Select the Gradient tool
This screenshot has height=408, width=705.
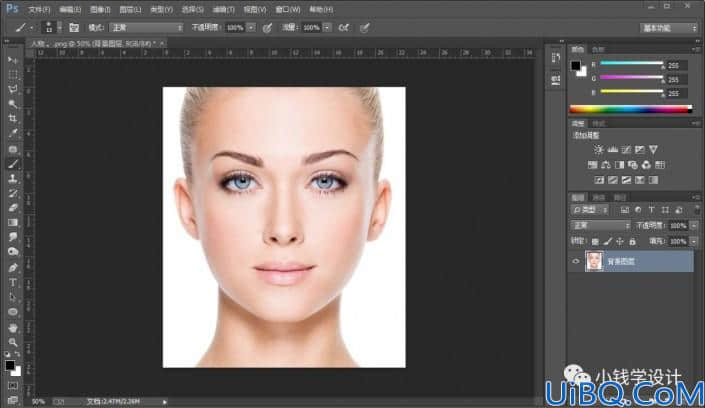point(13,223)
